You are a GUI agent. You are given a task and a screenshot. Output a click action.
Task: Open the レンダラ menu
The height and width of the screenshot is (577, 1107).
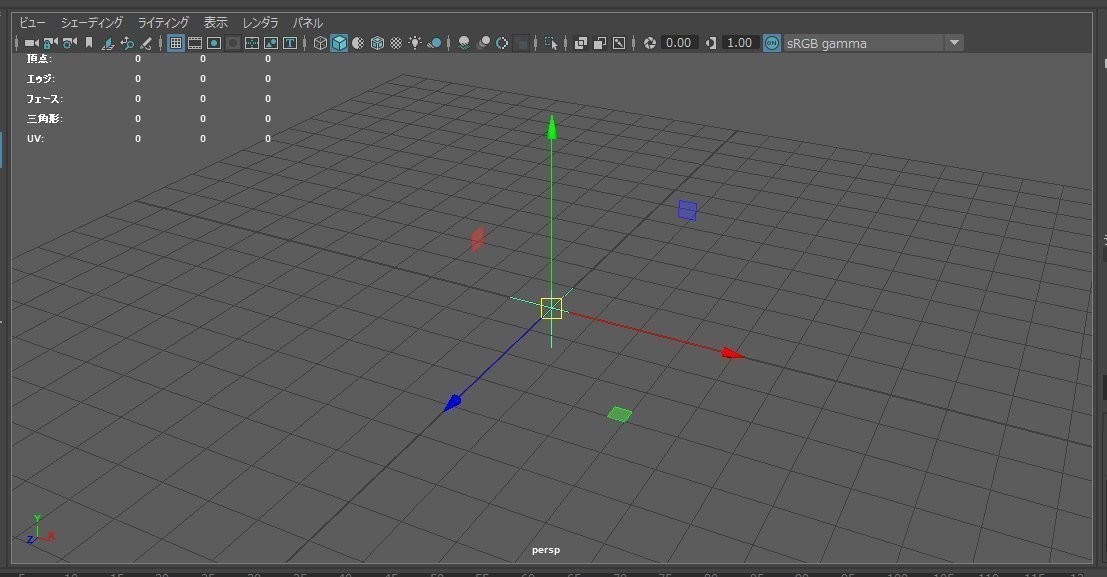coord(259,22)
